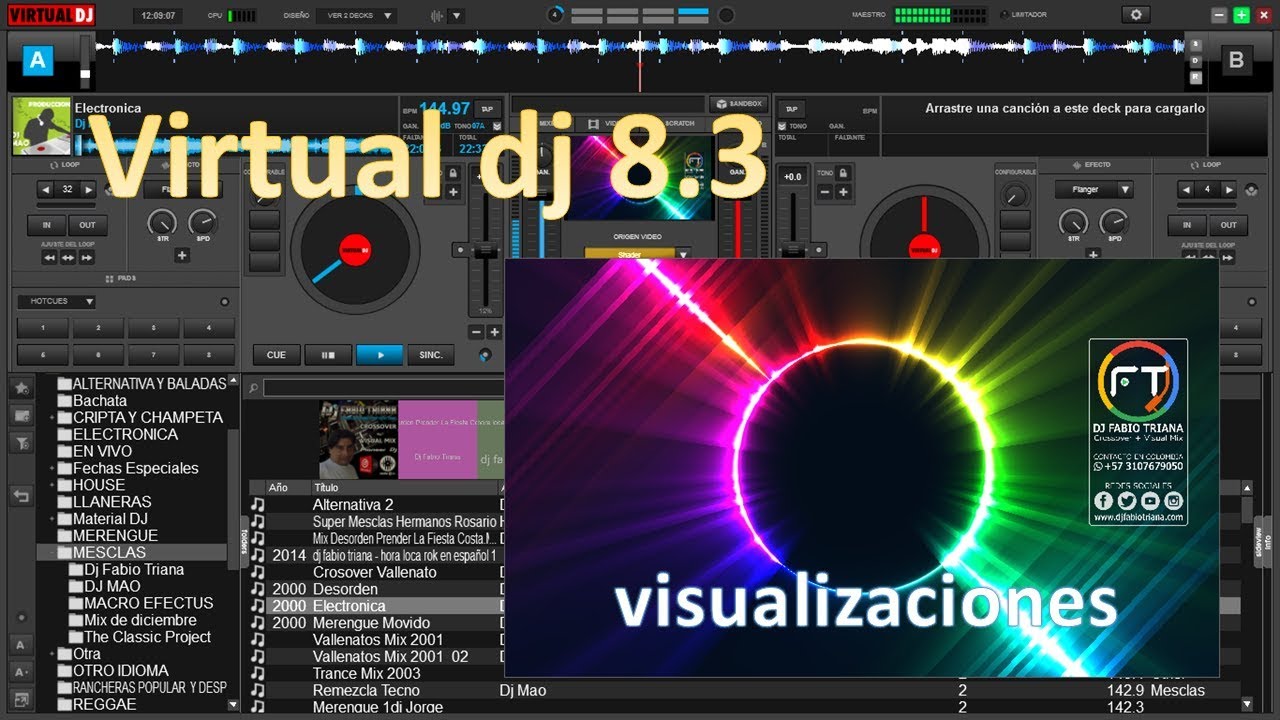Image resolution: width=1280 pixels, height=720 pixels.
Task: Add an effect slot on deck A
Action: tap(182, 255)
